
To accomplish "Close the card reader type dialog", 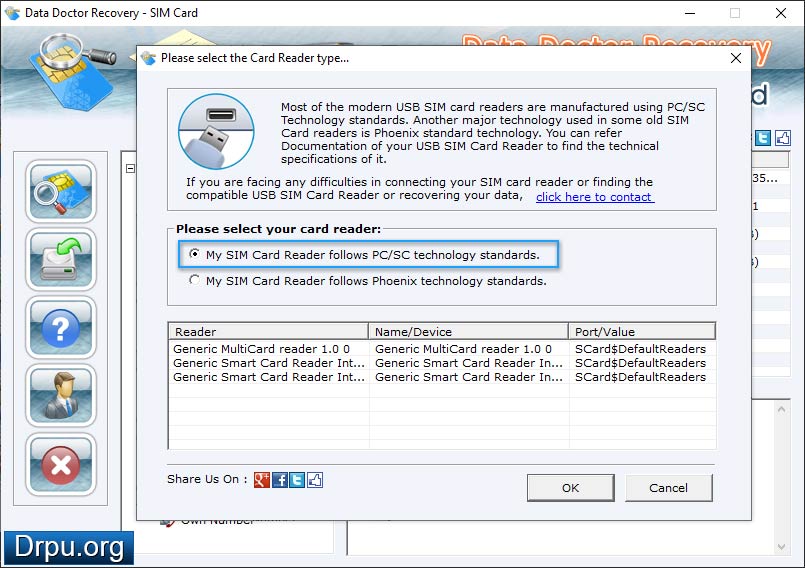I will tap(736, 58).
